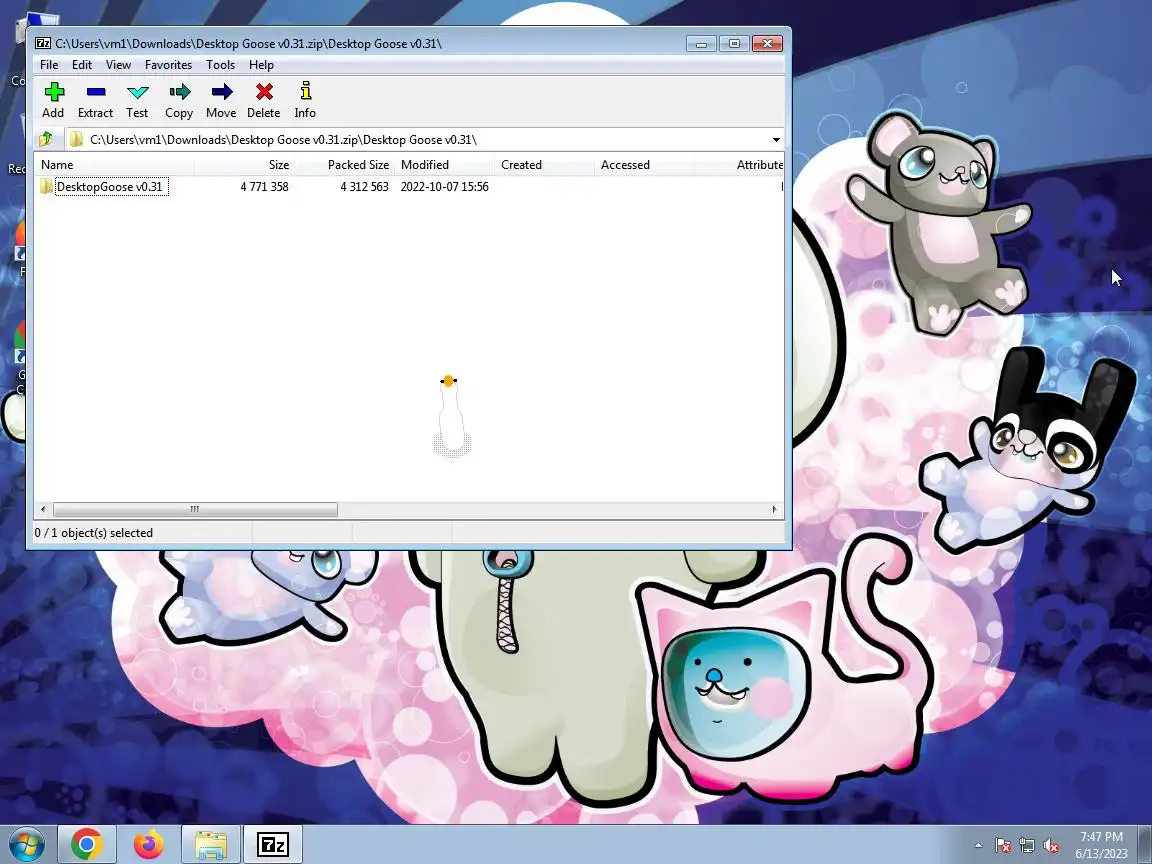
Task: Open the File menu
Action: 49,65
